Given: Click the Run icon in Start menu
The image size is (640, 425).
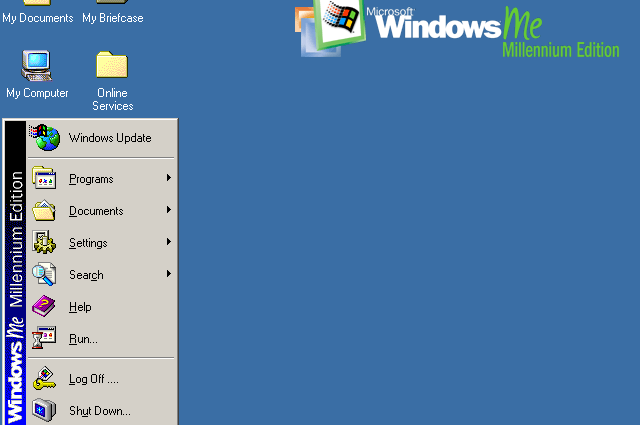Looking at the screenshot, I should (x=44, y=339).
